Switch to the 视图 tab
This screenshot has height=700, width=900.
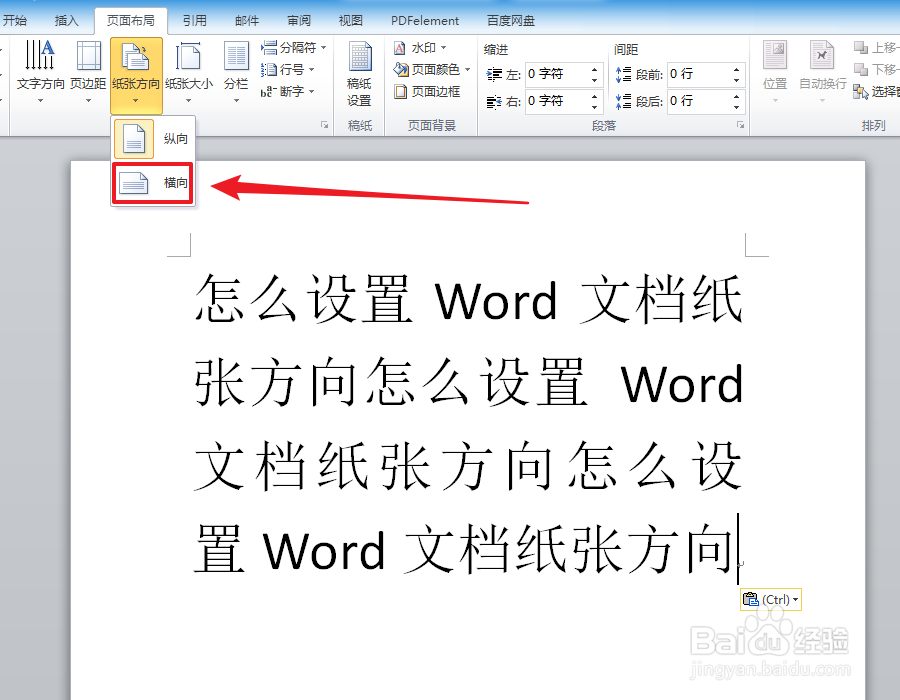(x=351, y=21)
